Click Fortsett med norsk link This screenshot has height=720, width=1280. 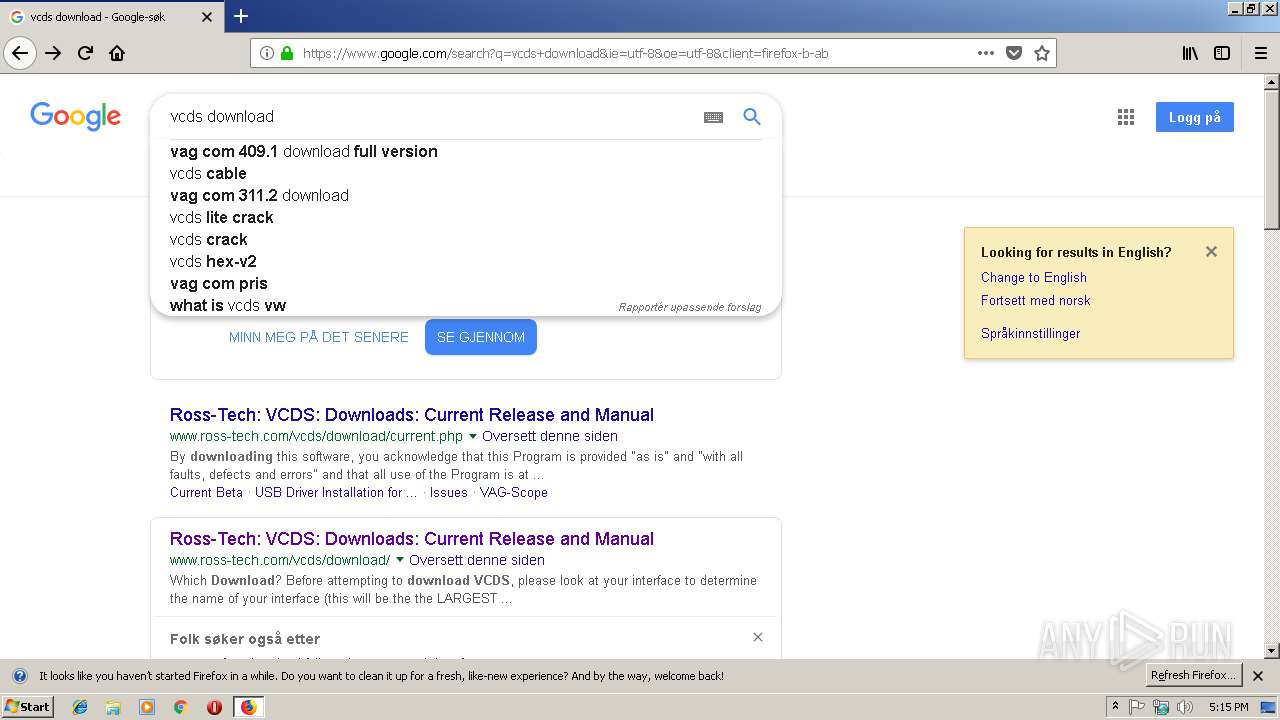click(1036, 301)
